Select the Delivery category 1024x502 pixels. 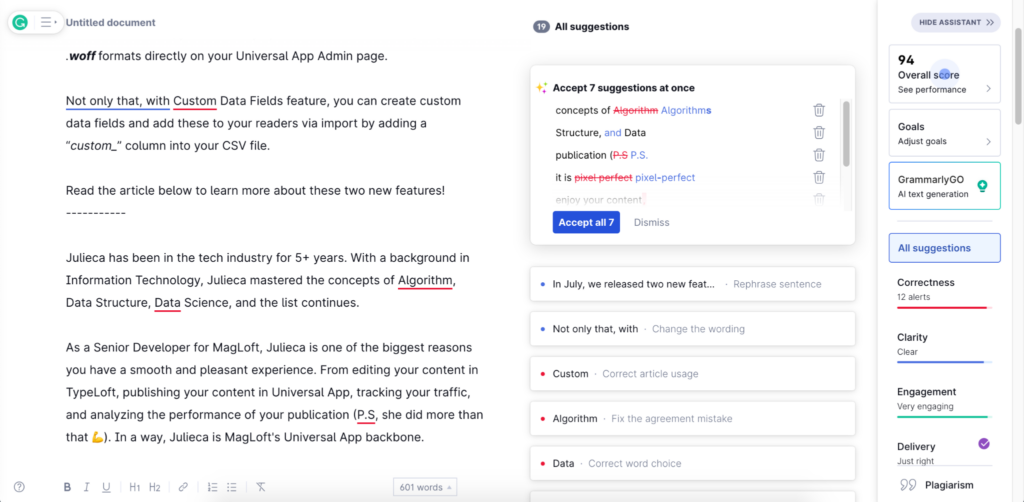(944, 453)
